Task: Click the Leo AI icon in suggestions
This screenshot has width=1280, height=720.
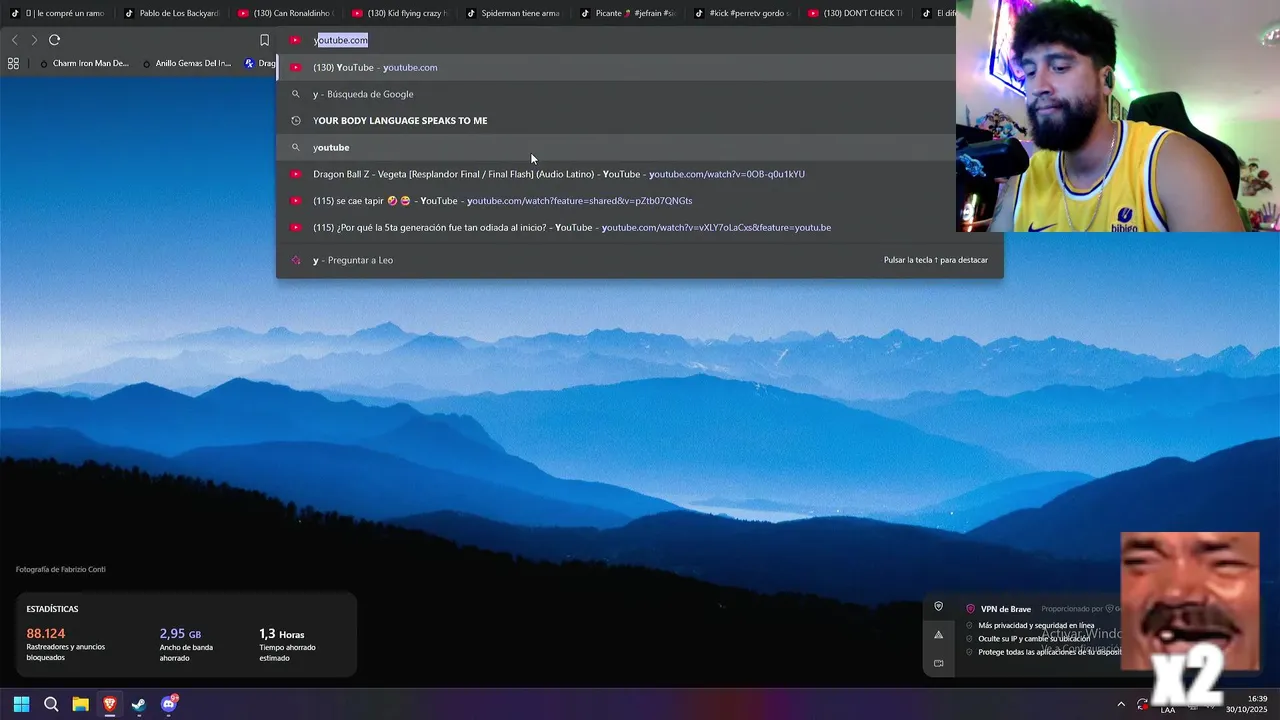Action: pyautogui.click(x=295, y=260)
